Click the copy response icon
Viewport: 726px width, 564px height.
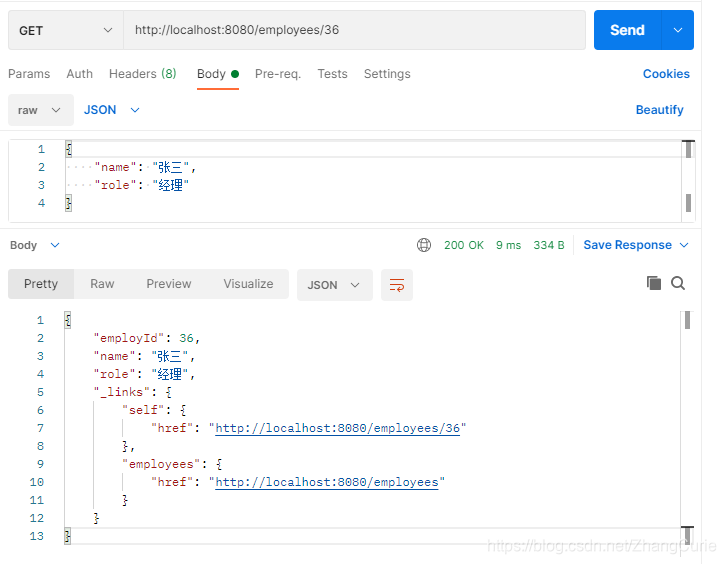click(x=654, y=283)
